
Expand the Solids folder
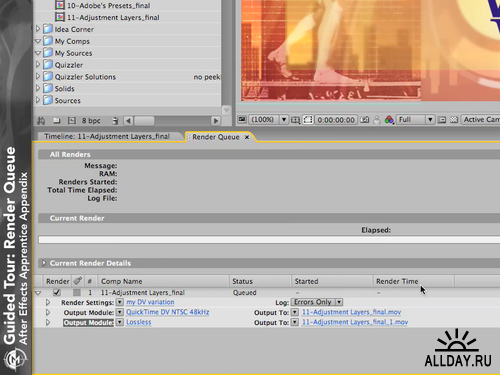[x=38, y=88]
